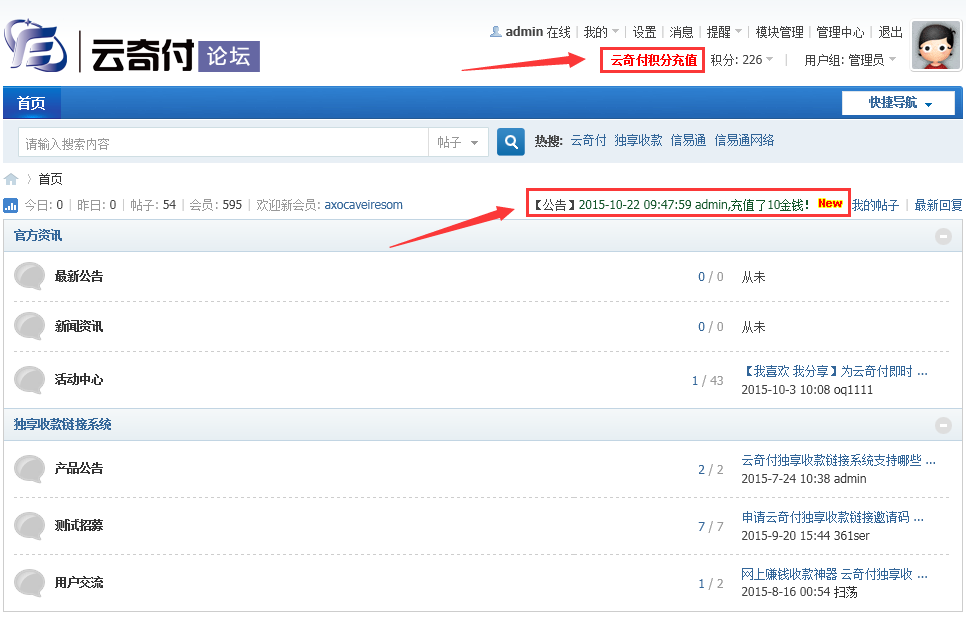Expand the 提醒 dropdown
Viewport: 966px width, 617px height.
click(x=723, y=32)
